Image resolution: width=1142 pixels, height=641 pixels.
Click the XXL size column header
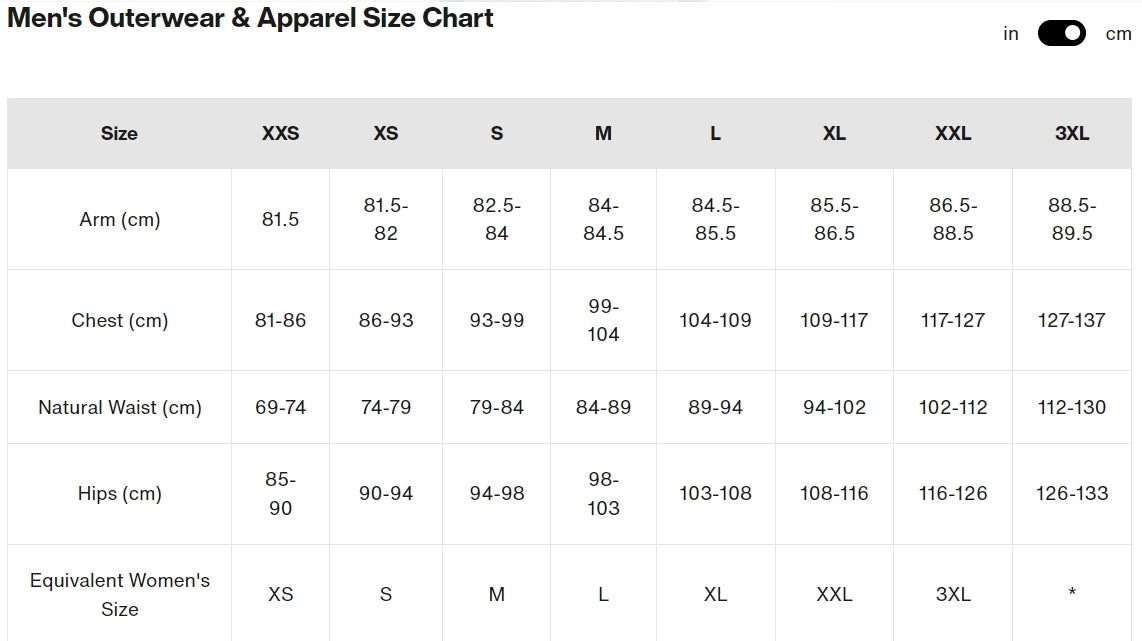(x=953, y=133)
